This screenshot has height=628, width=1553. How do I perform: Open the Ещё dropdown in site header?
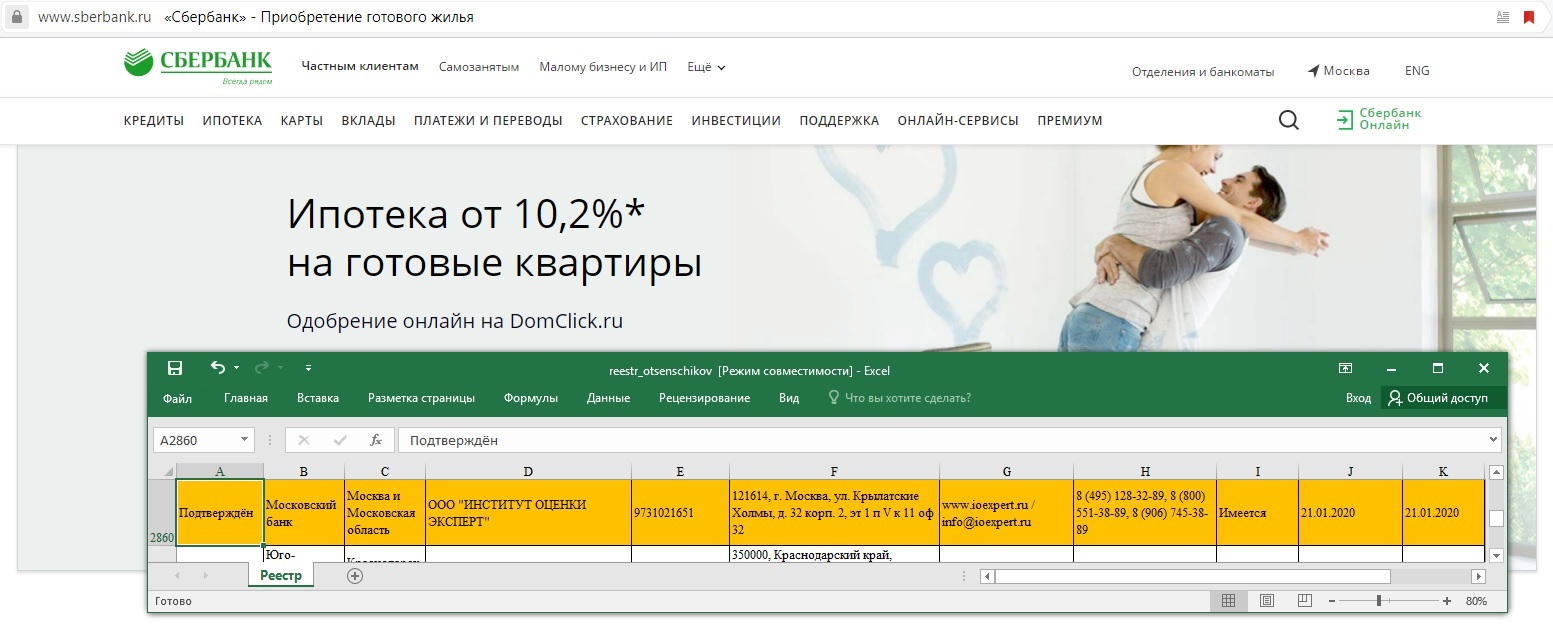tap(706, 67)
